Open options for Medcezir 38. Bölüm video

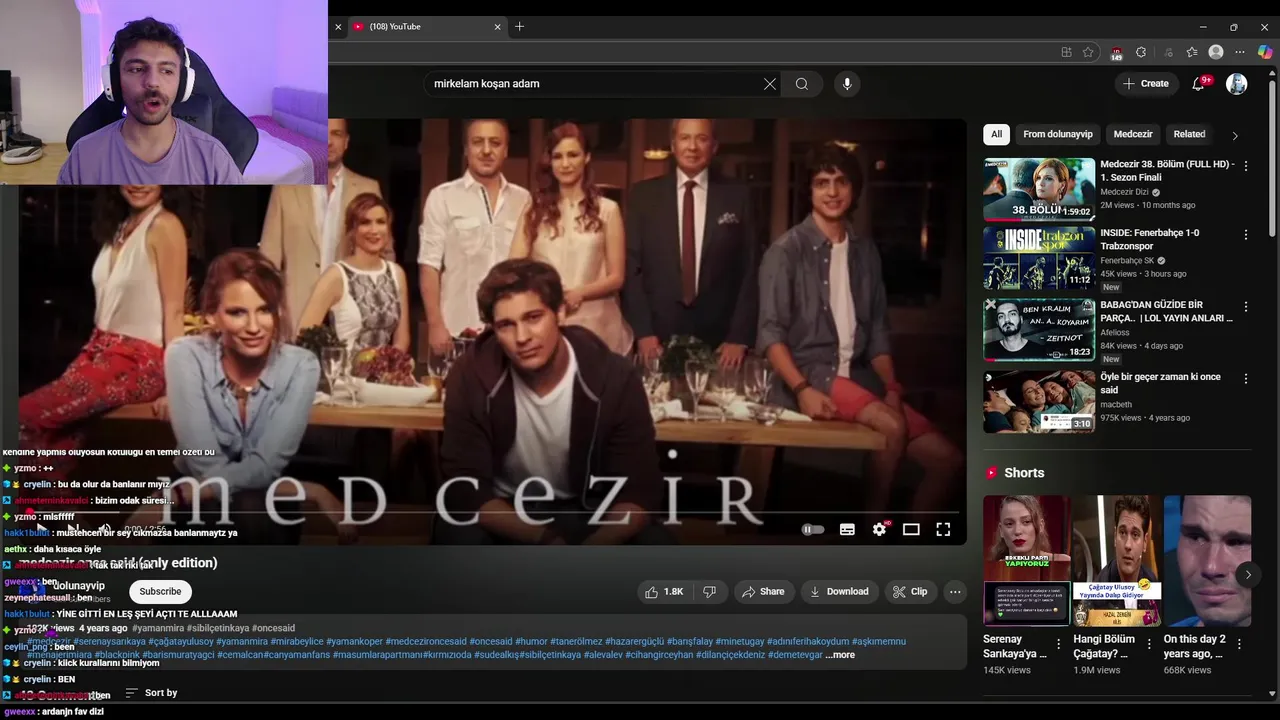coord(1245,166)
